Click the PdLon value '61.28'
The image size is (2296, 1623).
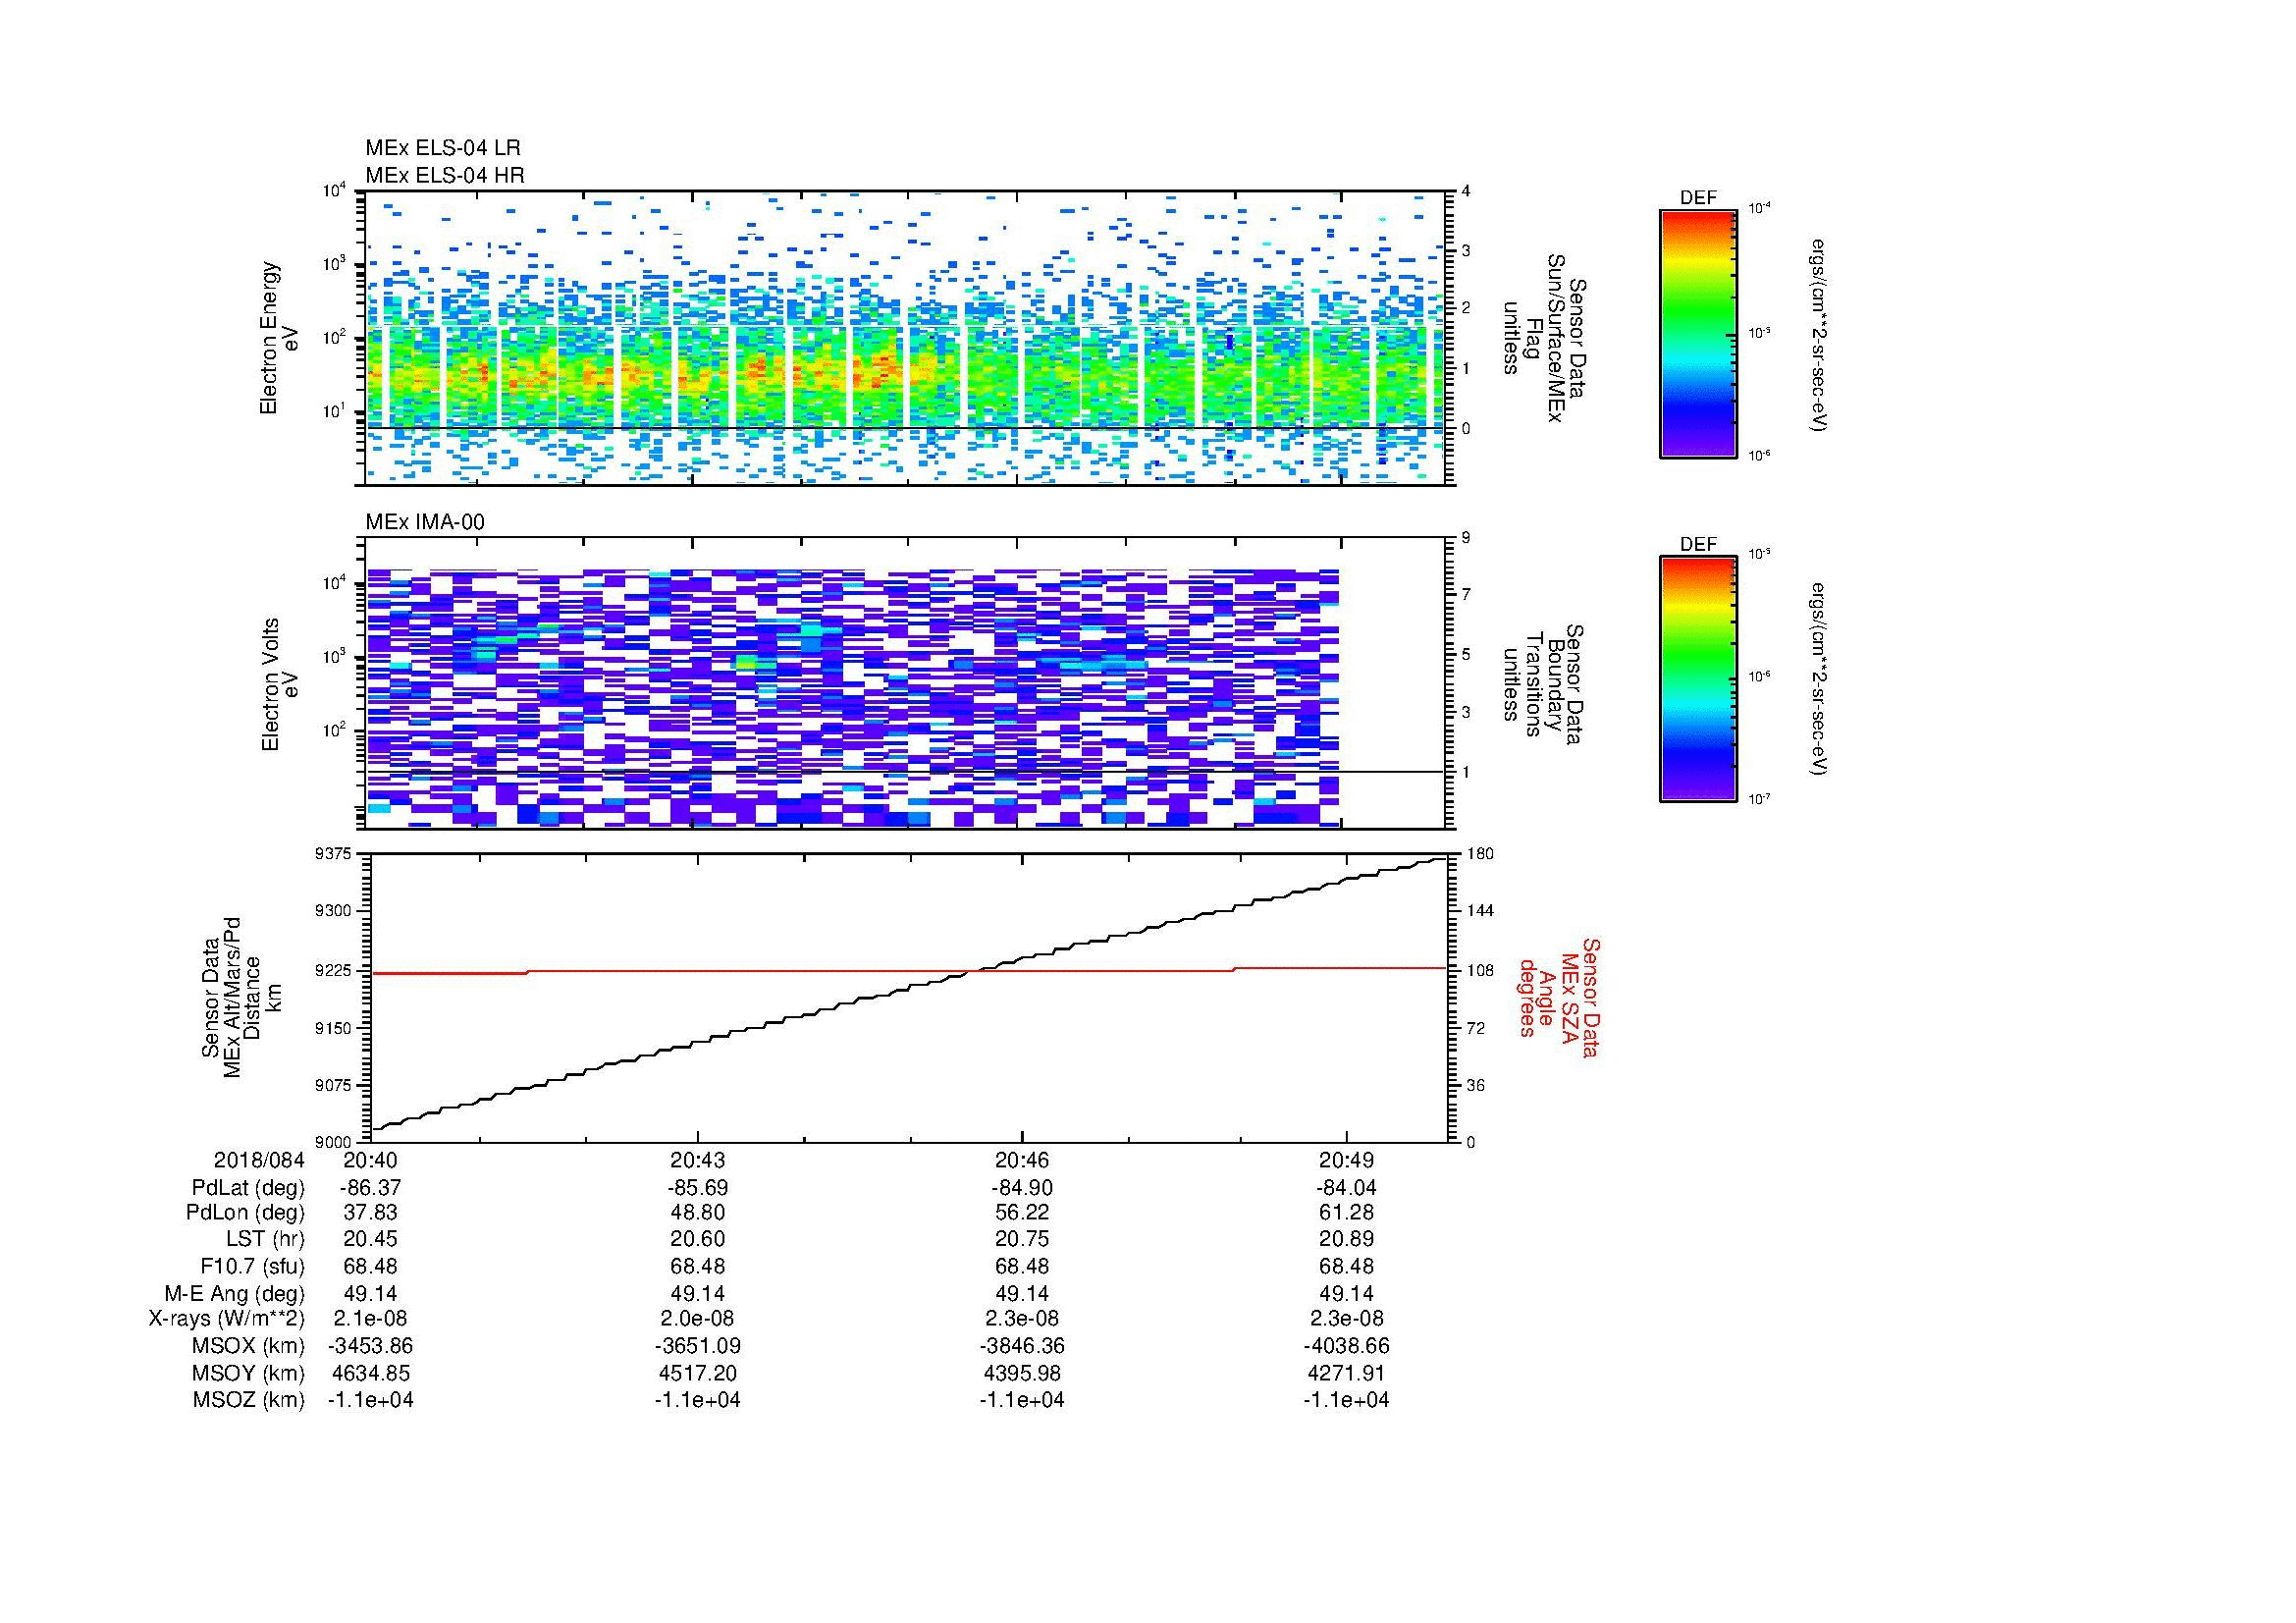point(1347,1213)
